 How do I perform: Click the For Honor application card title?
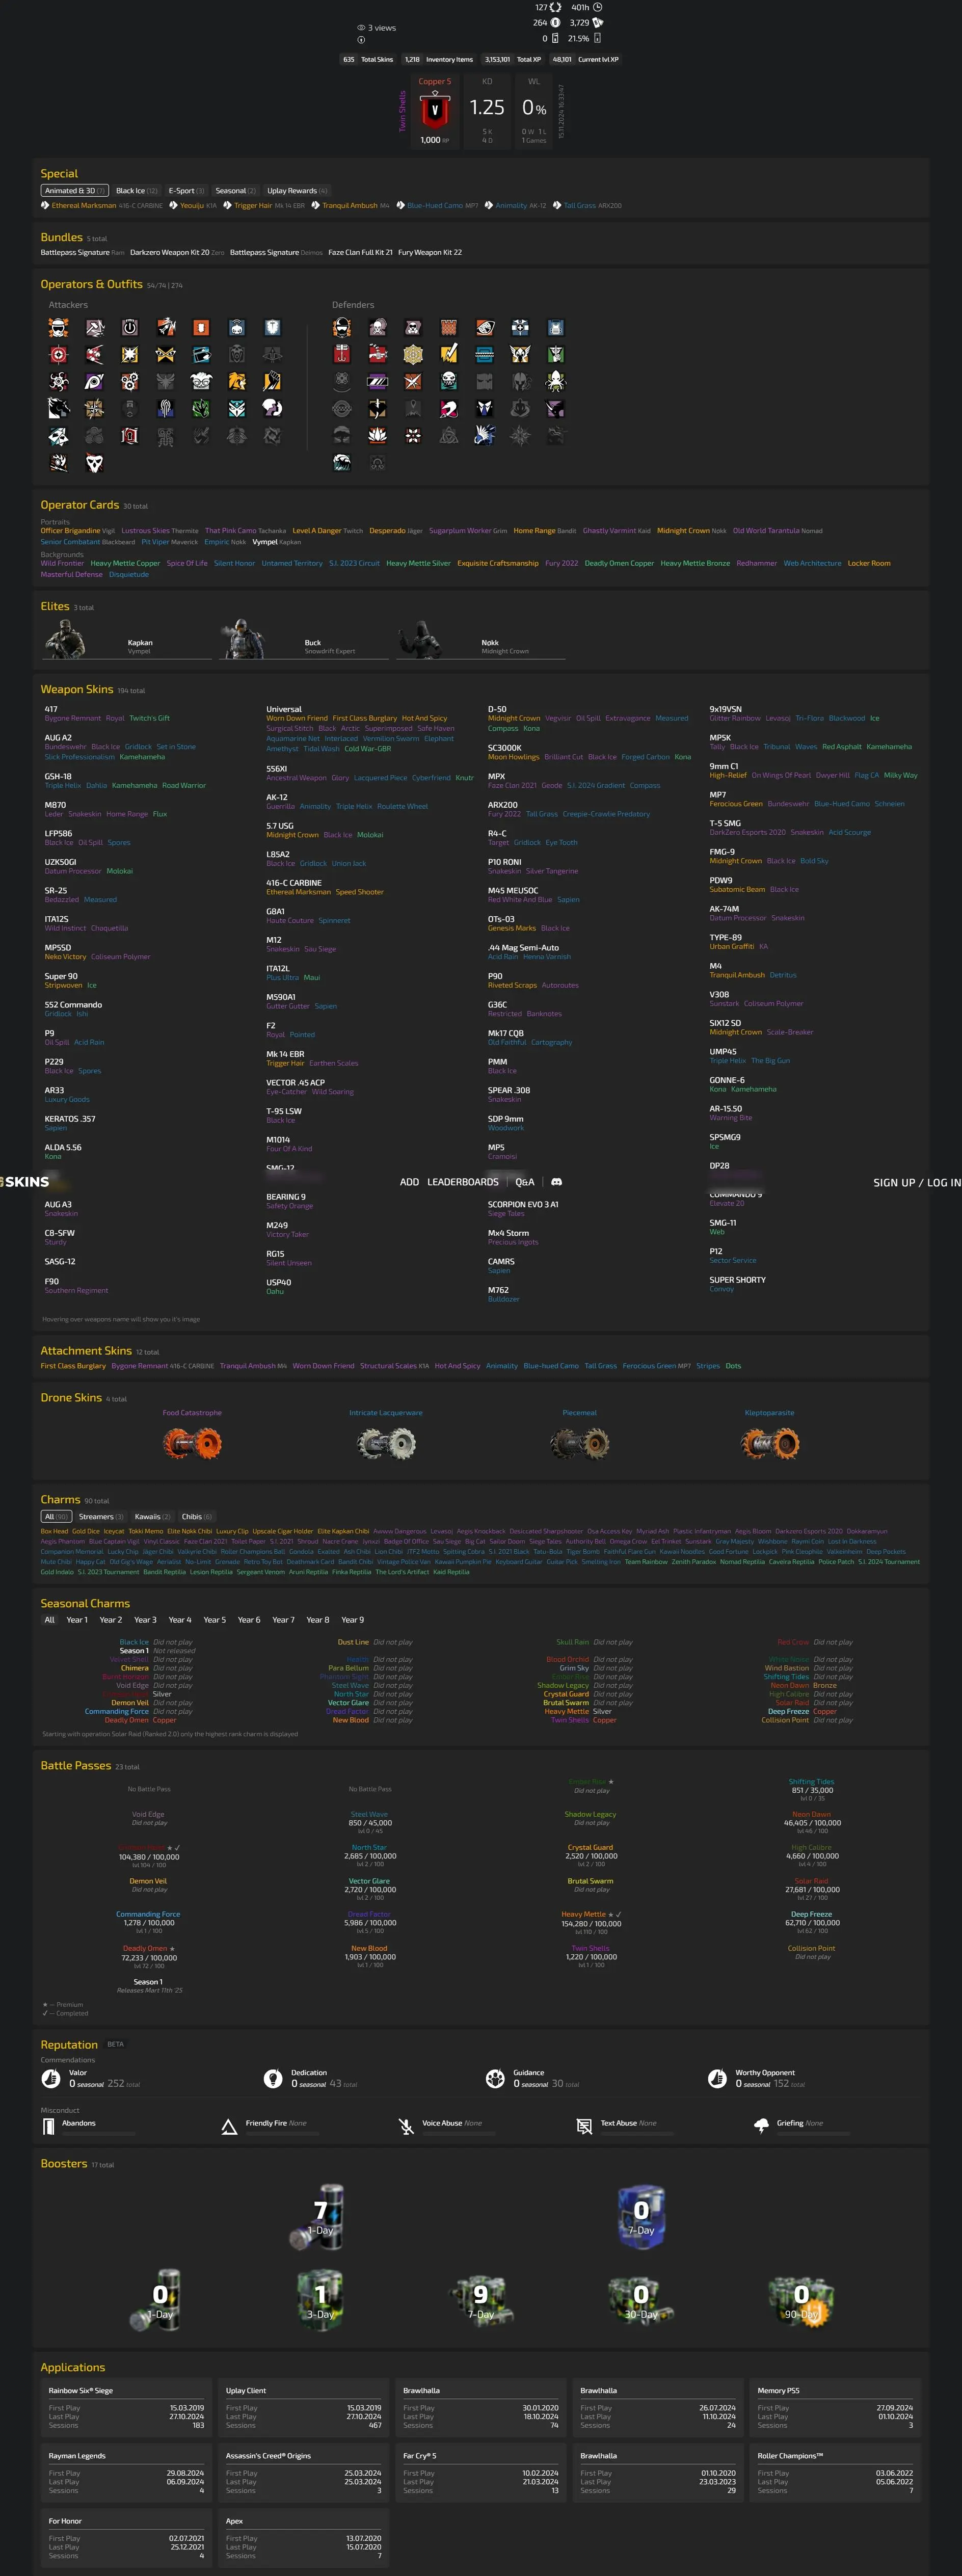pyautogui.click(x=65, y=2521)
